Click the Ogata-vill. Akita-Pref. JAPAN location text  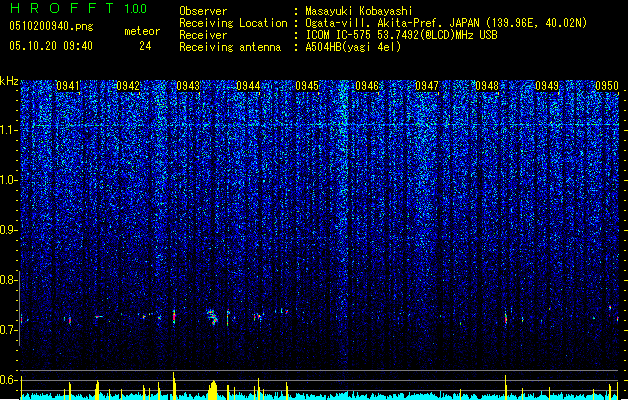446,23
